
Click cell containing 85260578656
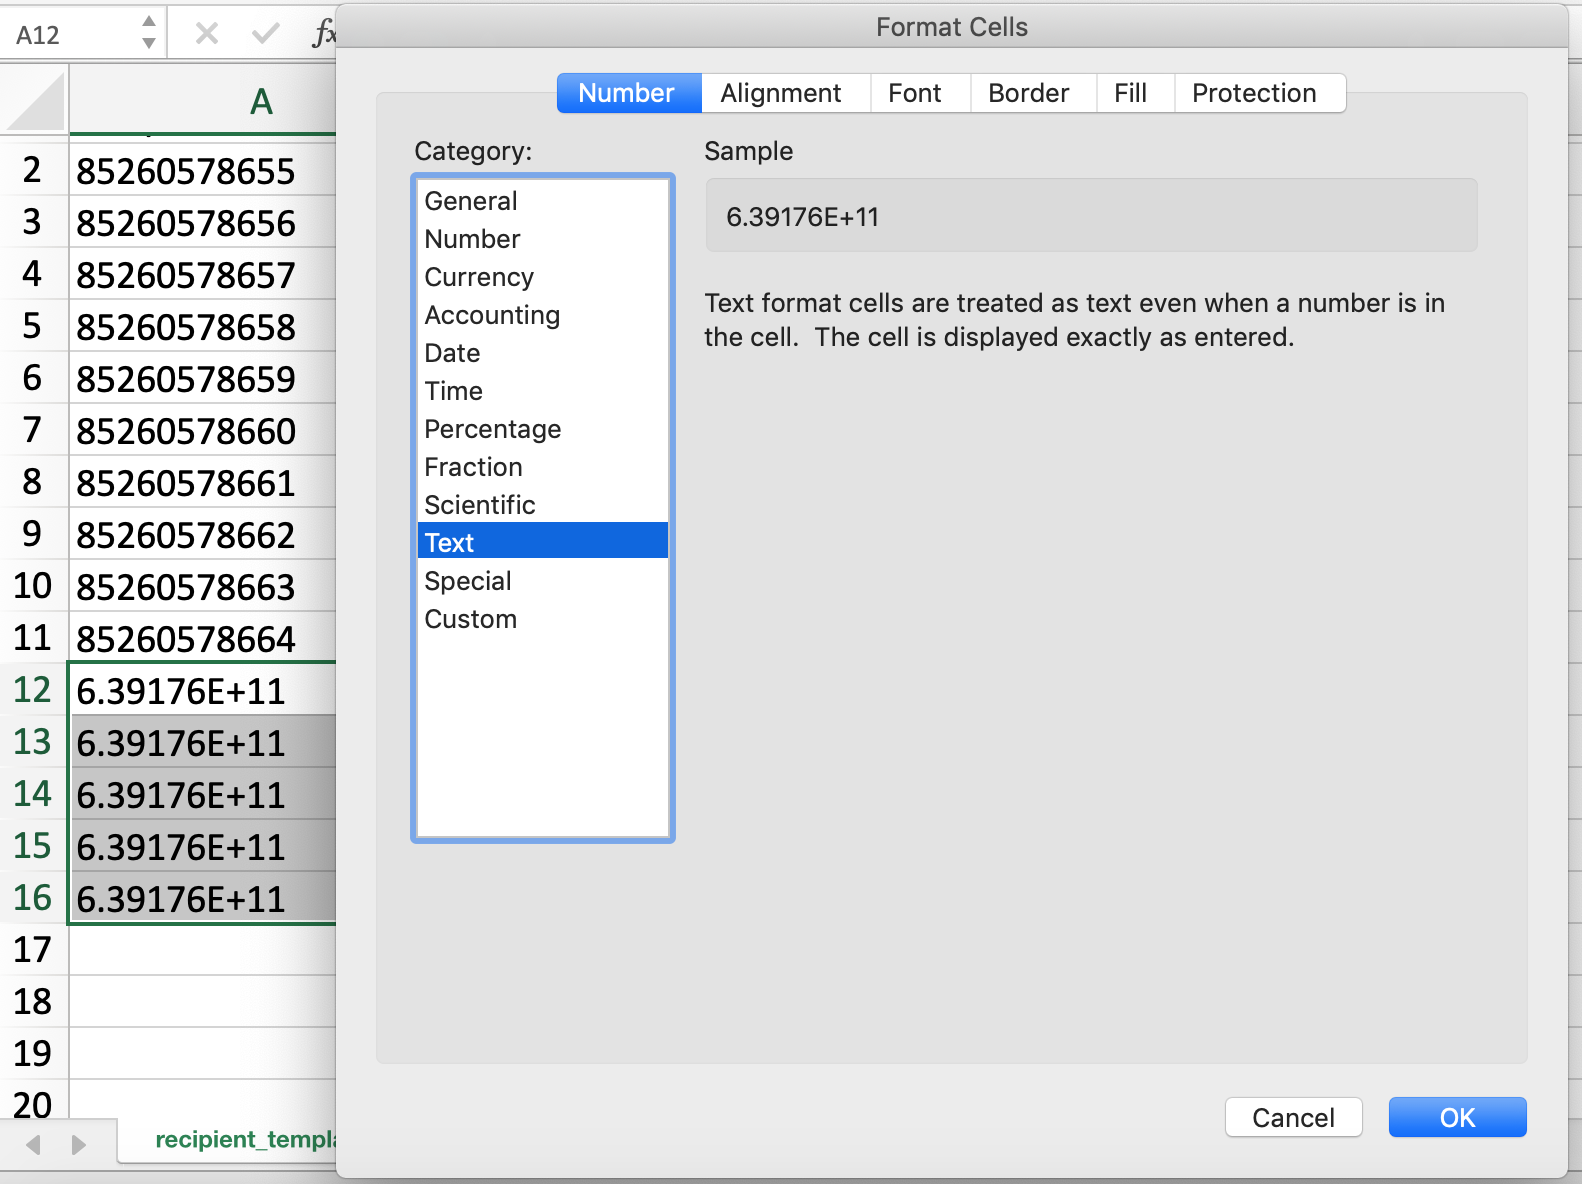(x=202, y=223)
